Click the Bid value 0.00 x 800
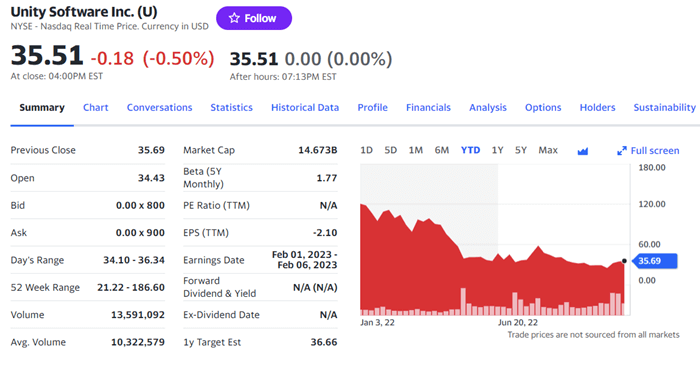Screen dimensions: 700x372 point(140,205)
